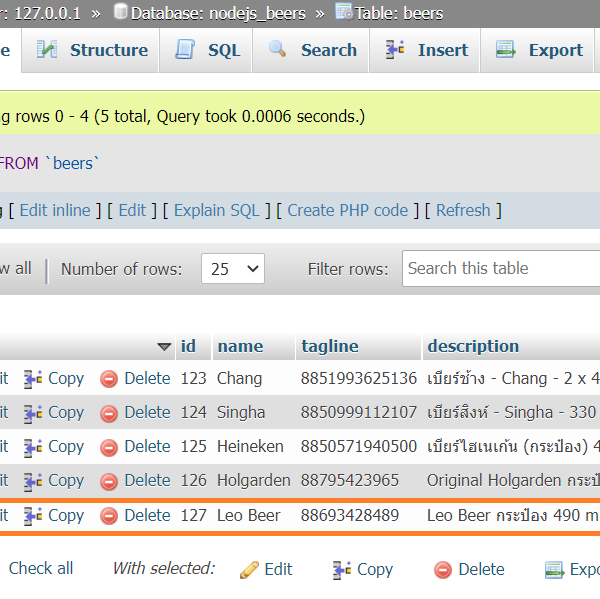The width and height of the screenshot is (600, 599).
Task: Click the Delete icon for Chang row
Action: [x=109, y=379]
